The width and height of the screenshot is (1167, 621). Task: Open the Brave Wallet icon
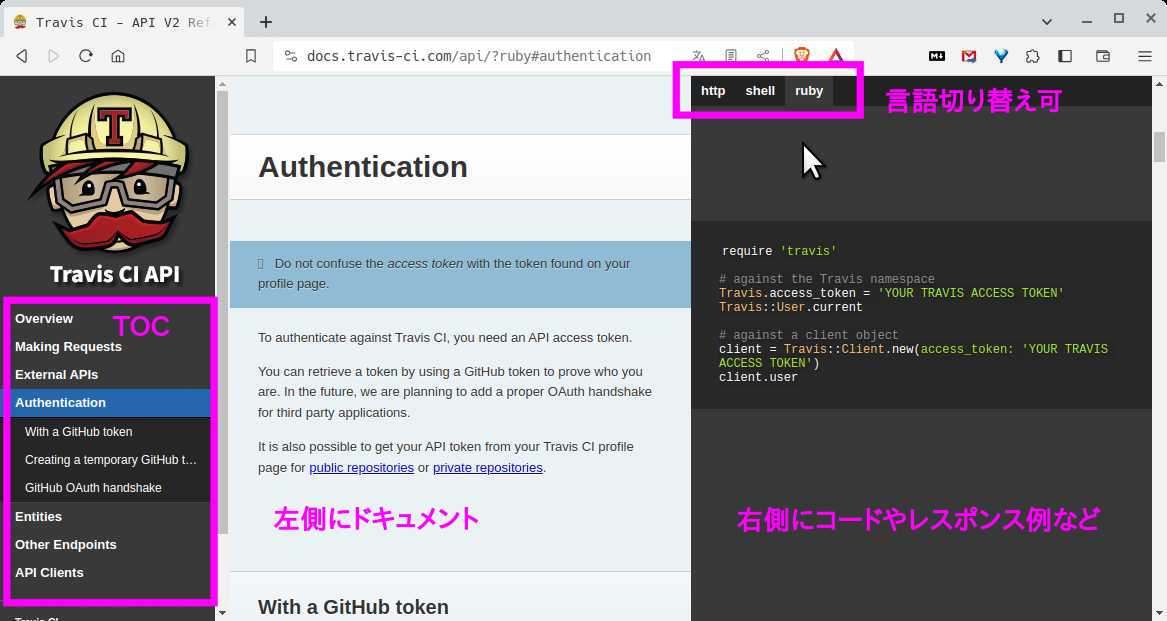[1103, 56]
